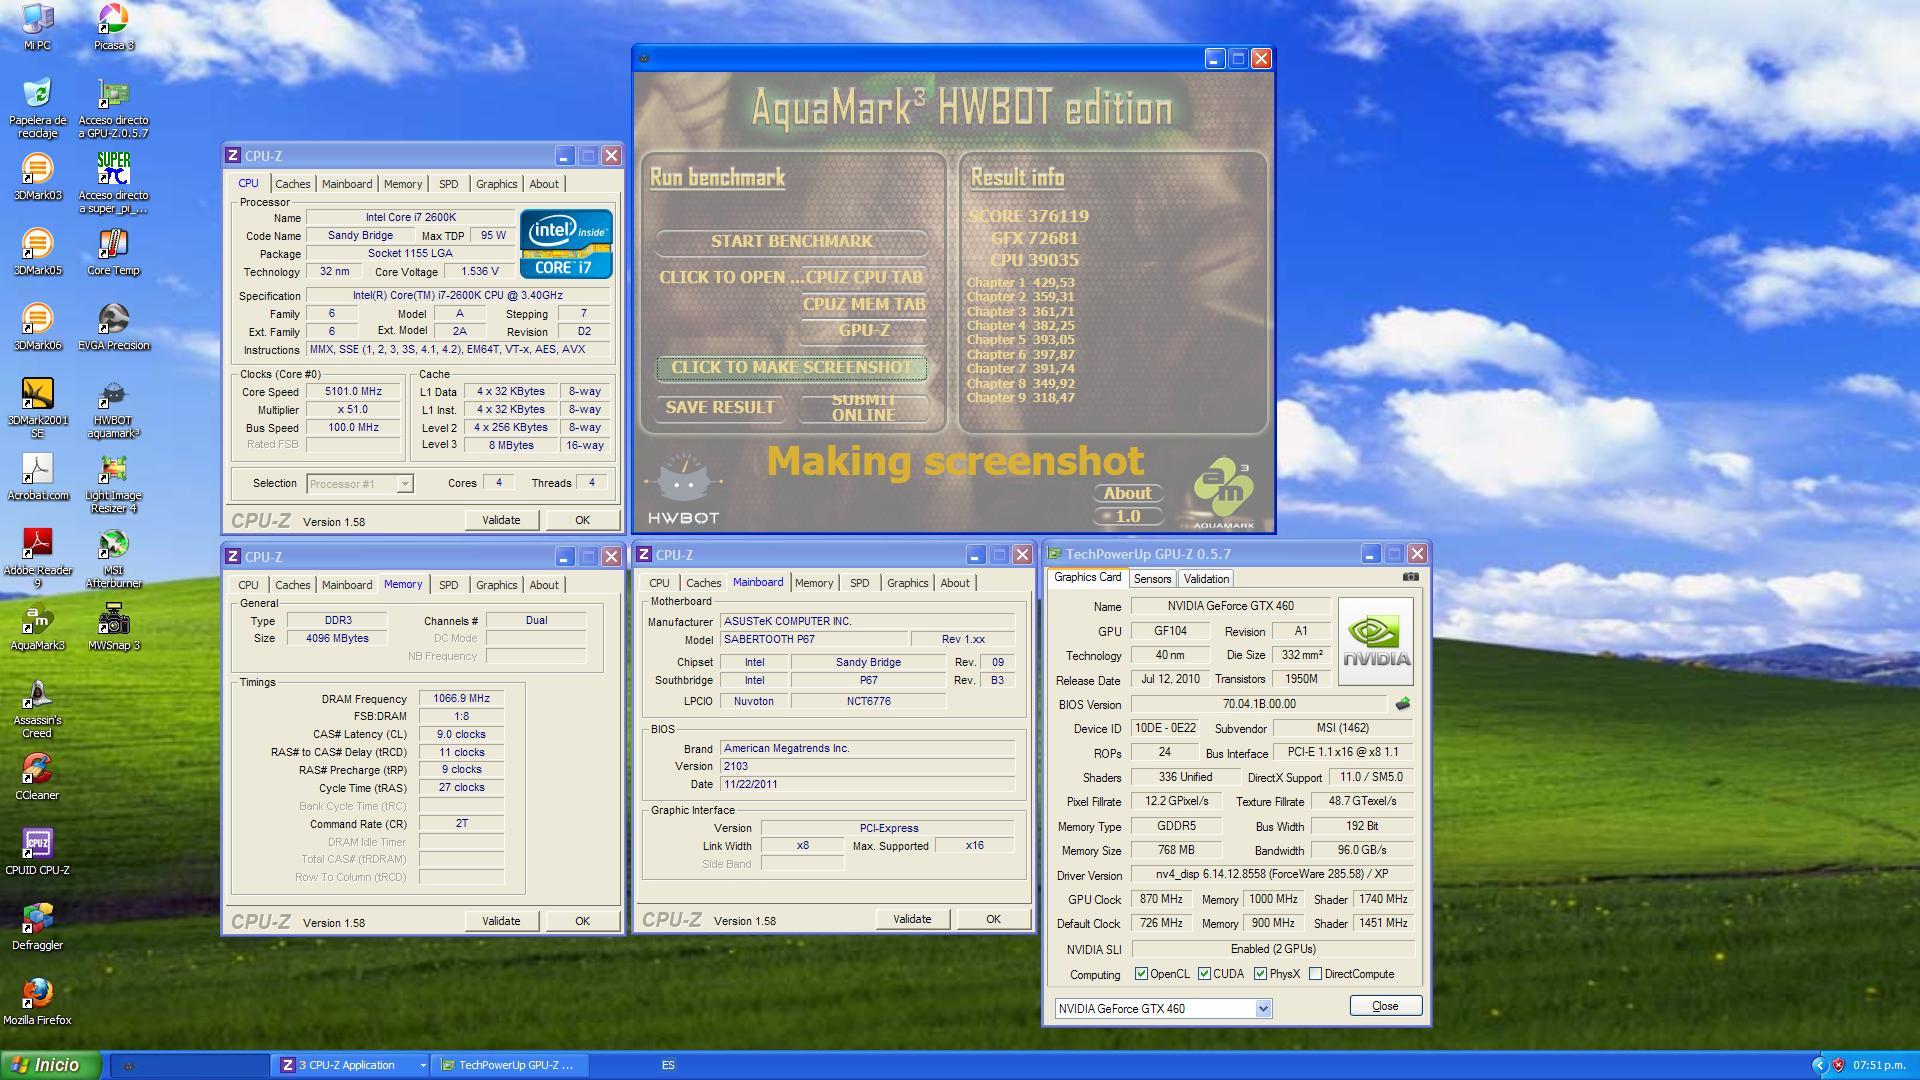Viewport: 1920px width, 1080px height.
Task: Open the CCleaner desktop icon
Action: coord(37,777)
